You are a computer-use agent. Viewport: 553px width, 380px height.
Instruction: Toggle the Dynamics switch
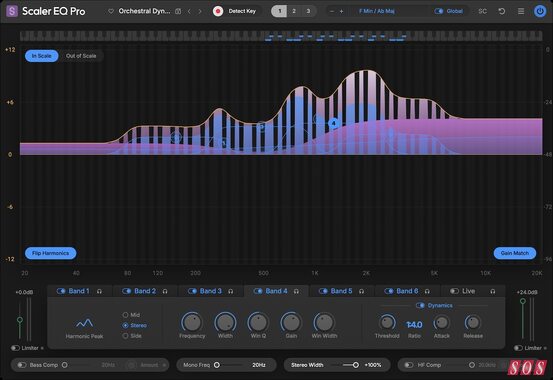coord(420,305)
